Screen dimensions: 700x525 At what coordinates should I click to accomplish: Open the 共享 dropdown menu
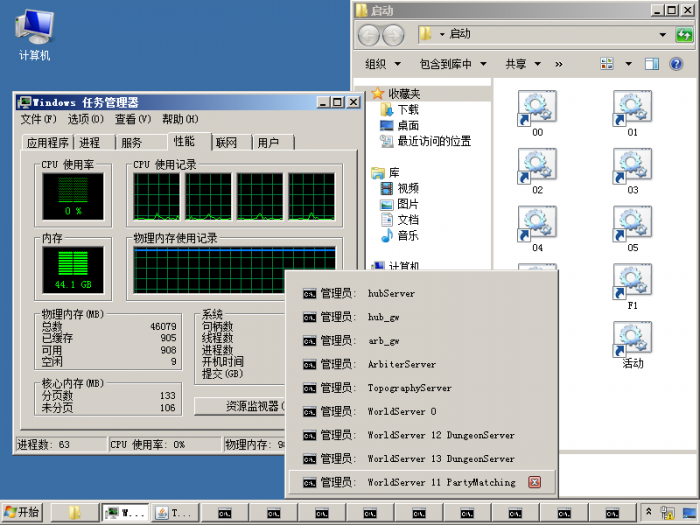click(x=523, y=64)
